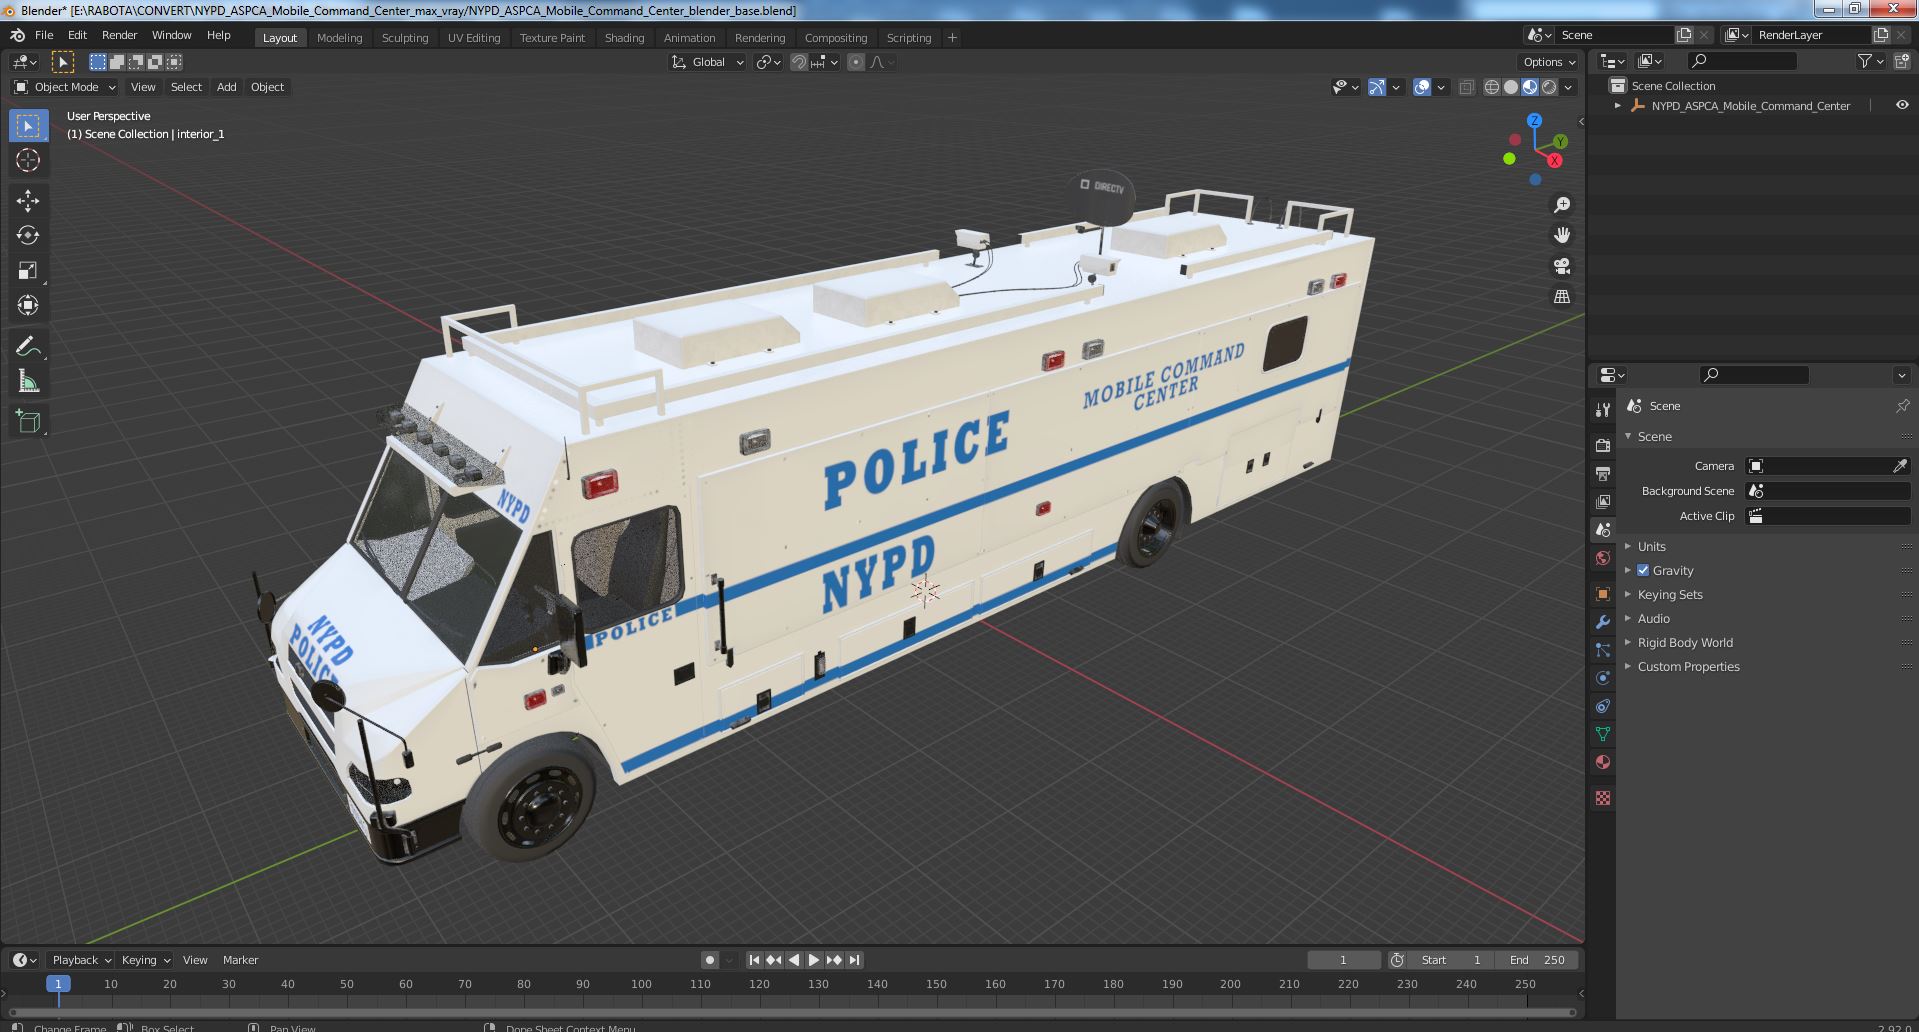Image resolution: width=1919 pixels, height=1032 pixels.
Task: Open the World properties tab
Action: [1603, 558]
